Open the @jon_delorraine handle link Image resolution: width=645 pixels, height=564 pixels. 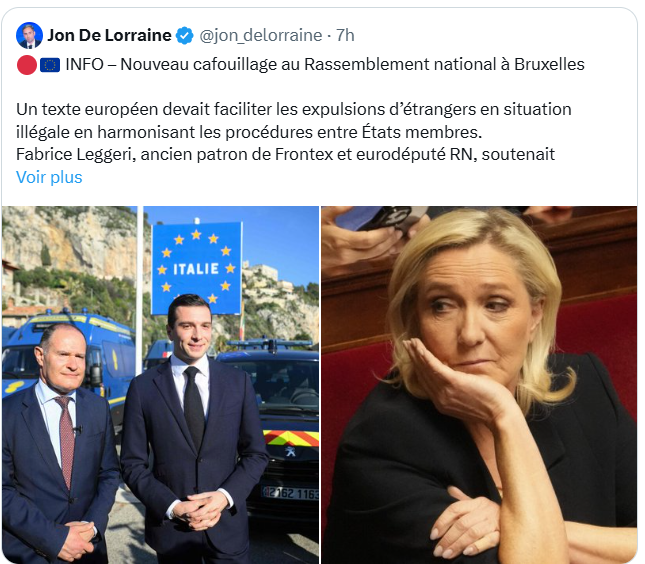tap(260, 35)
